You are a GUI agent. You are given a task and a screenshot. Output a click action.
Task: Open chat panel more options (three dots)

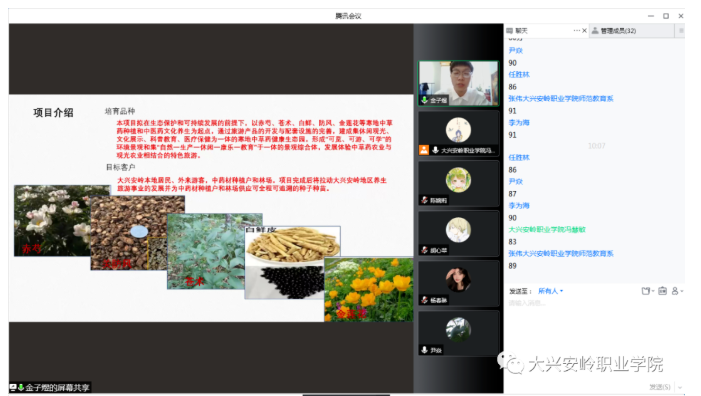pos(576,30)
